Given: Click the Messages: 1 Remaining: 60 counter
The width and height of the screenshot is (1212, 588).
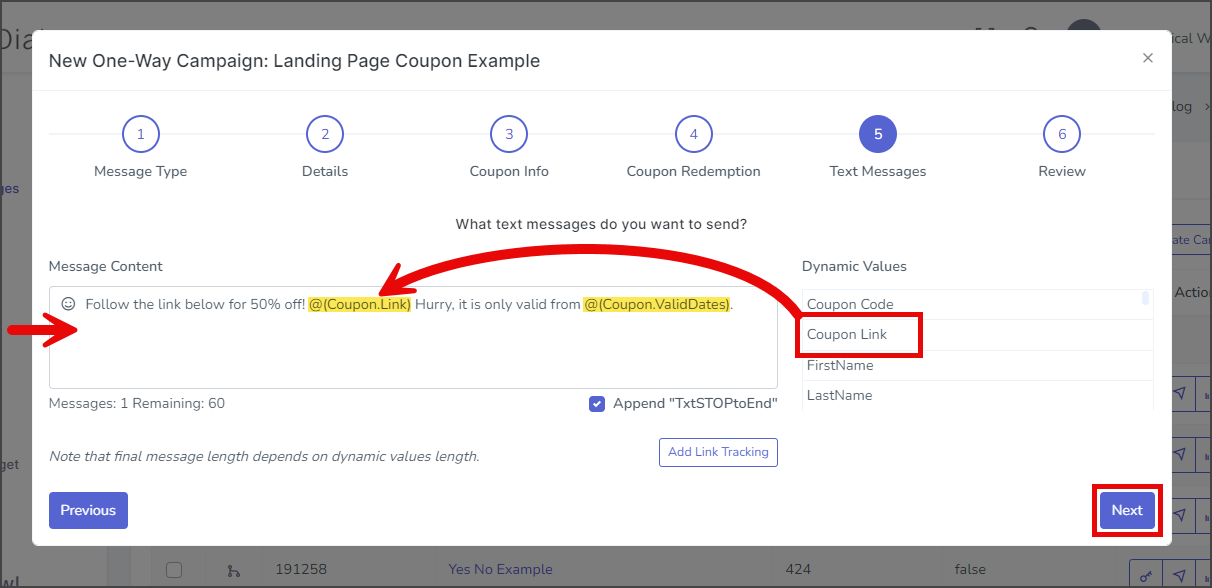Looking at the screenshot, I should tap(137, 404).
